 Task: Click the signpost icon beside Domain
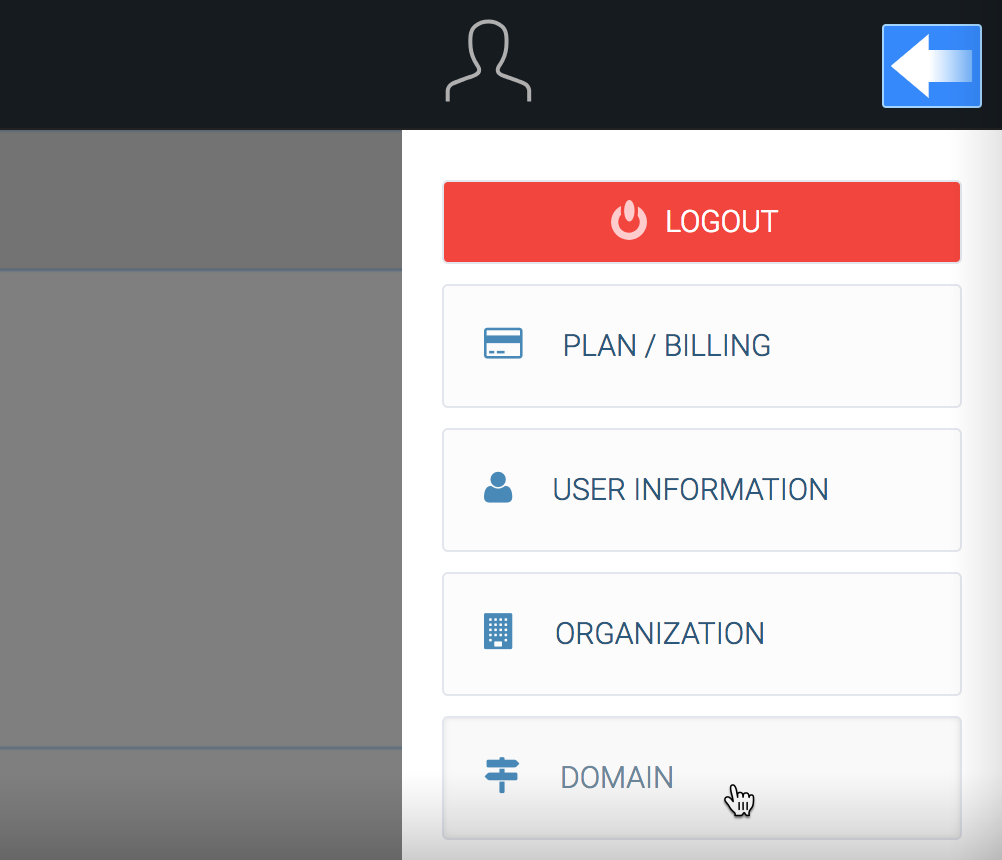pyautogui.click(x=501, y=775)
